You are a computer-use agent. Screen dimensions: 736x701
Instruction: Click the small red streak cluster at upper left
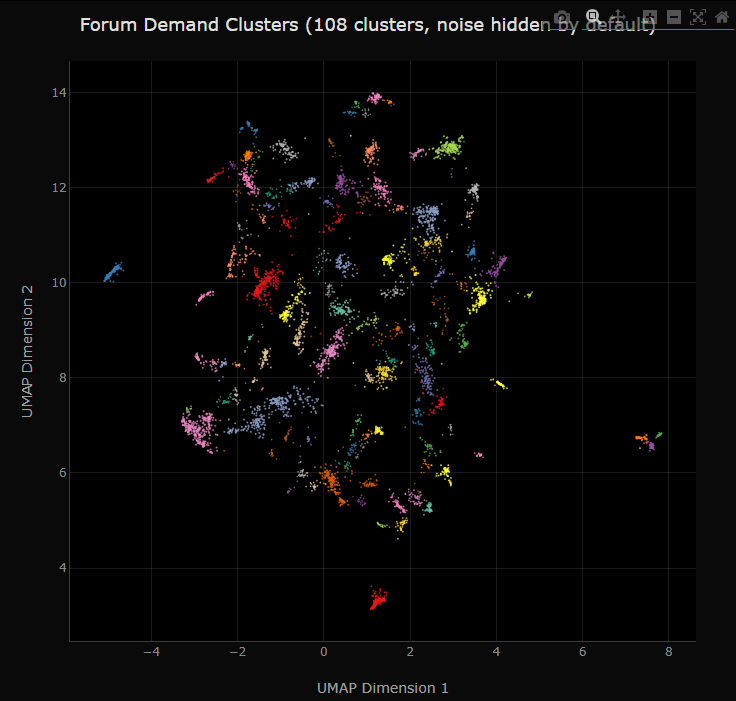point(215,177)
